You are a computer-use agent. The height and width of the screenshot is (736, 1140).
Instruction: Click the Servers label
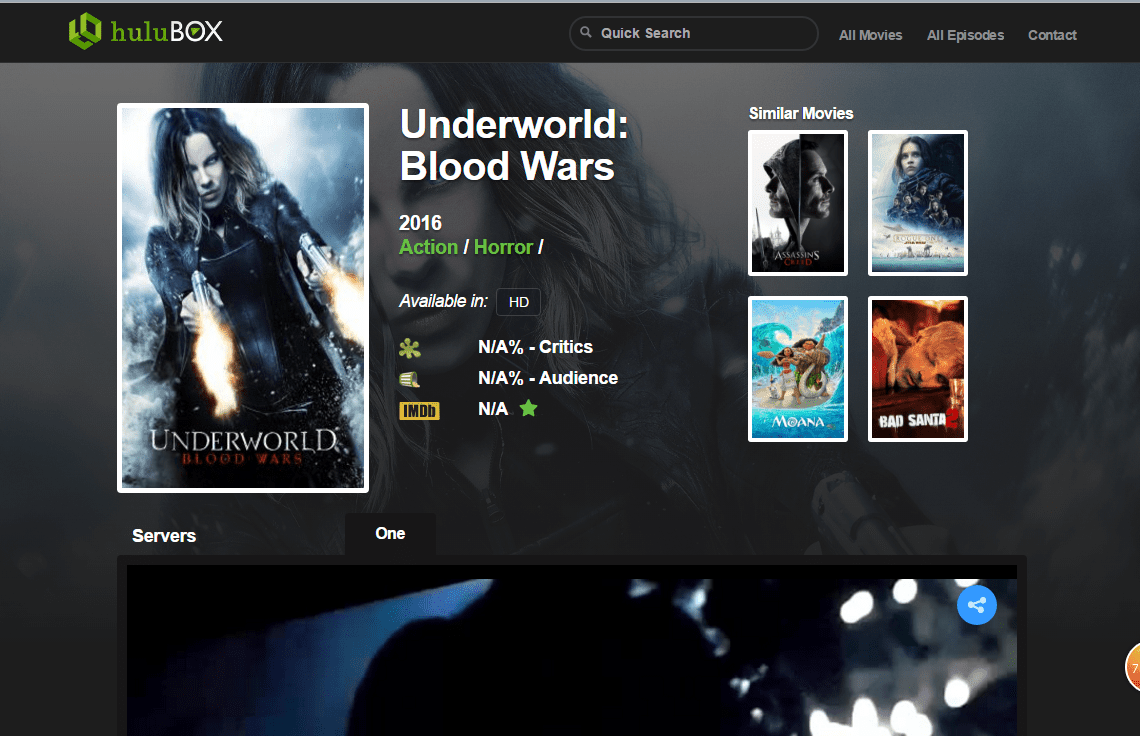164,536
